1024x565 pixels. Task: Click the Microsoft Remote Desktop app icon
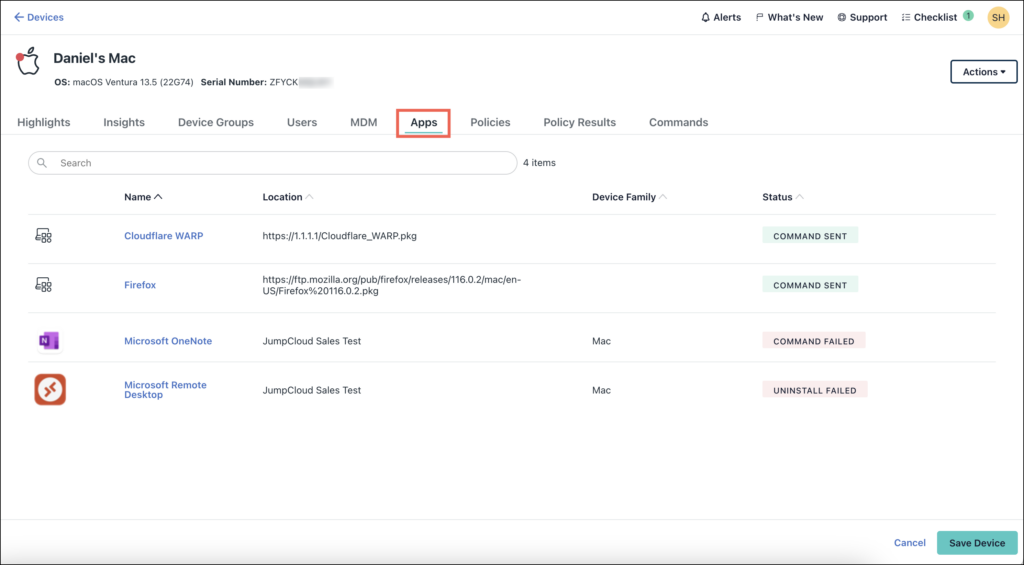(x=49, y=390)
